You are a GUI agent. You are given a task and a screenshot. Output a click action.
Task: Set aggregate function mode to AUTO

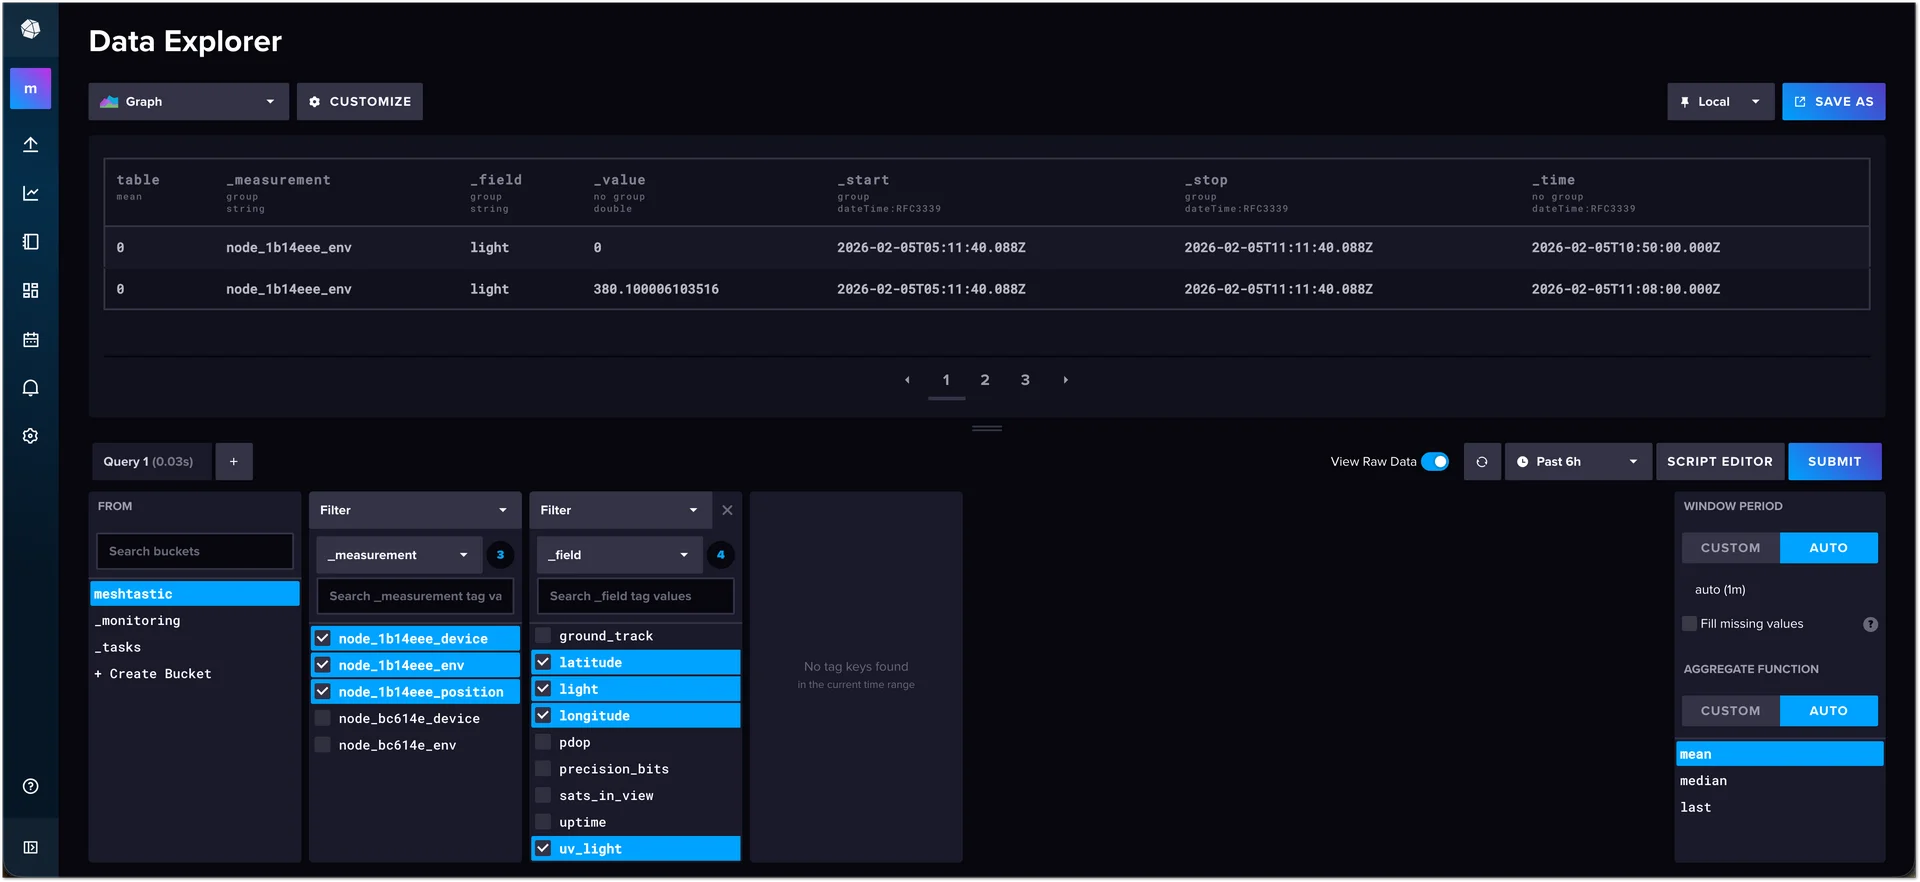click(1829, 711)
